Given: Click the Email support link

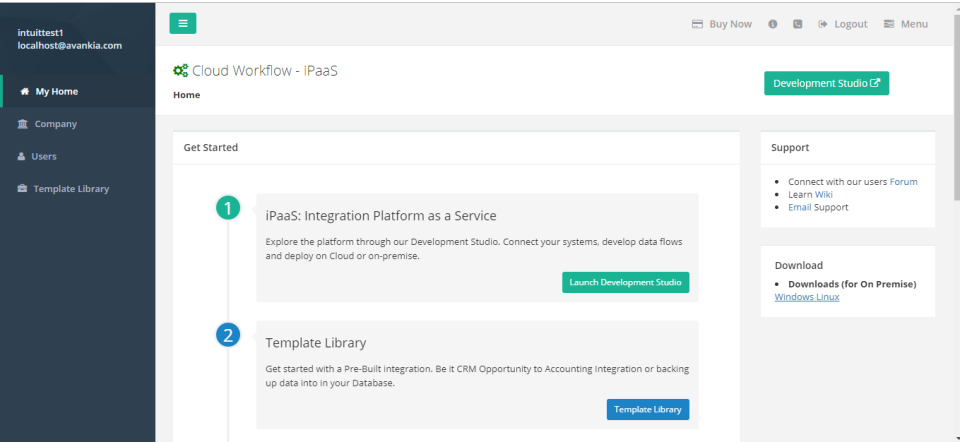Looking at the screenshot, I should tap(799, 207).
